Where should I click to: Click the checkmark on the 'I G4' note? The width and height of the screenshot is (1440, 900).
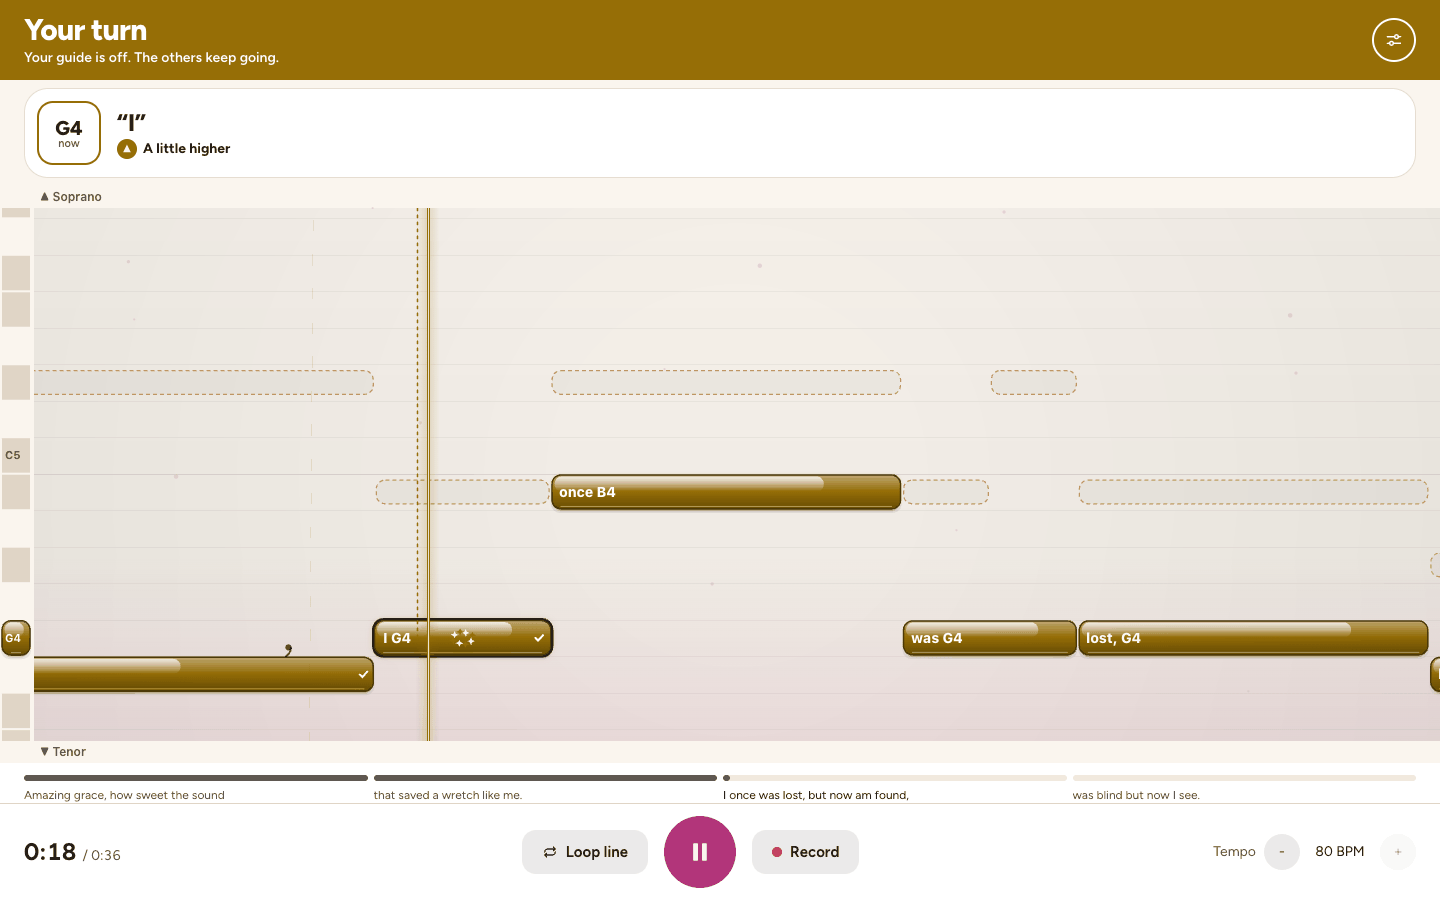coord(539,638)
